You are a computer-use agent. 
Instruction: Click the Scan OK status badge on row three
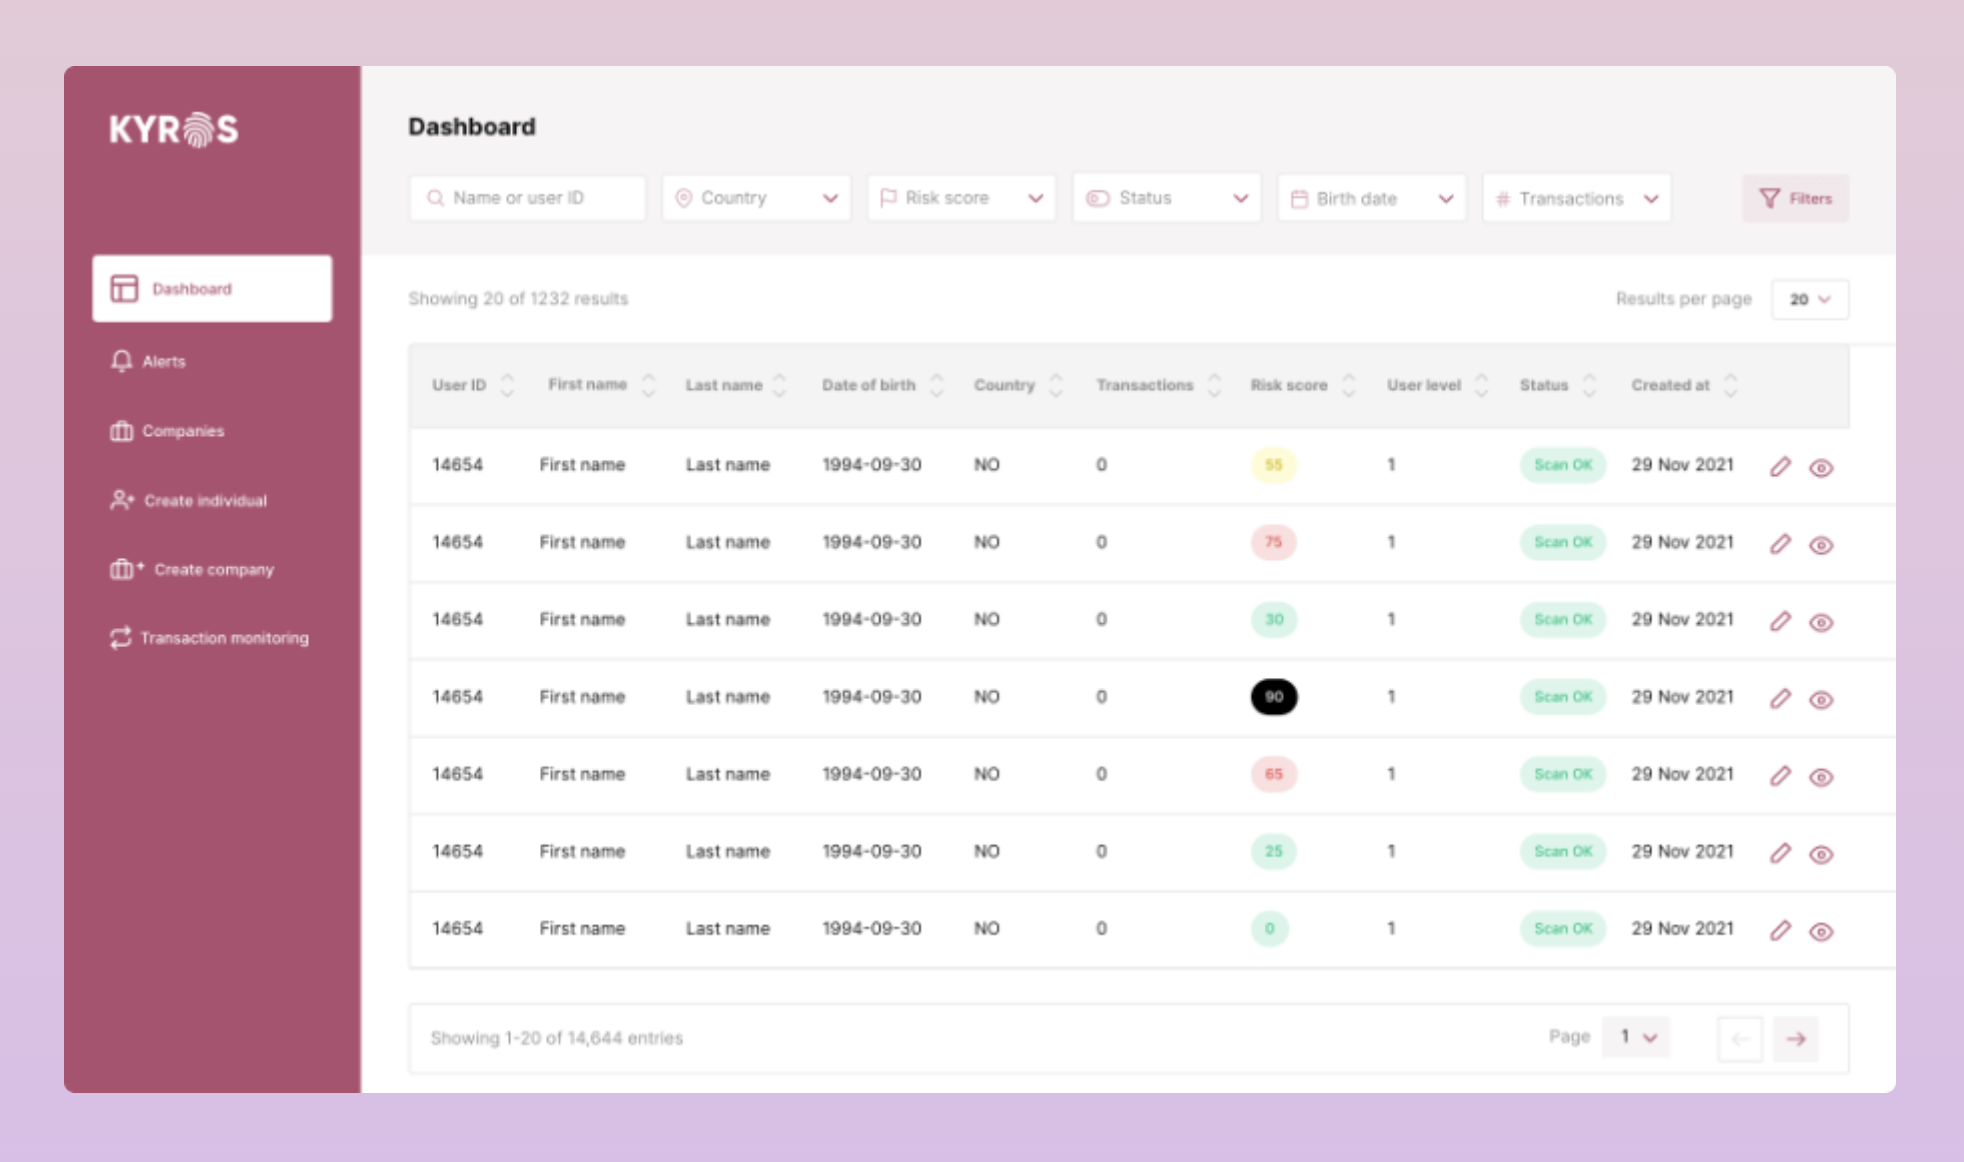[1562, 620]
